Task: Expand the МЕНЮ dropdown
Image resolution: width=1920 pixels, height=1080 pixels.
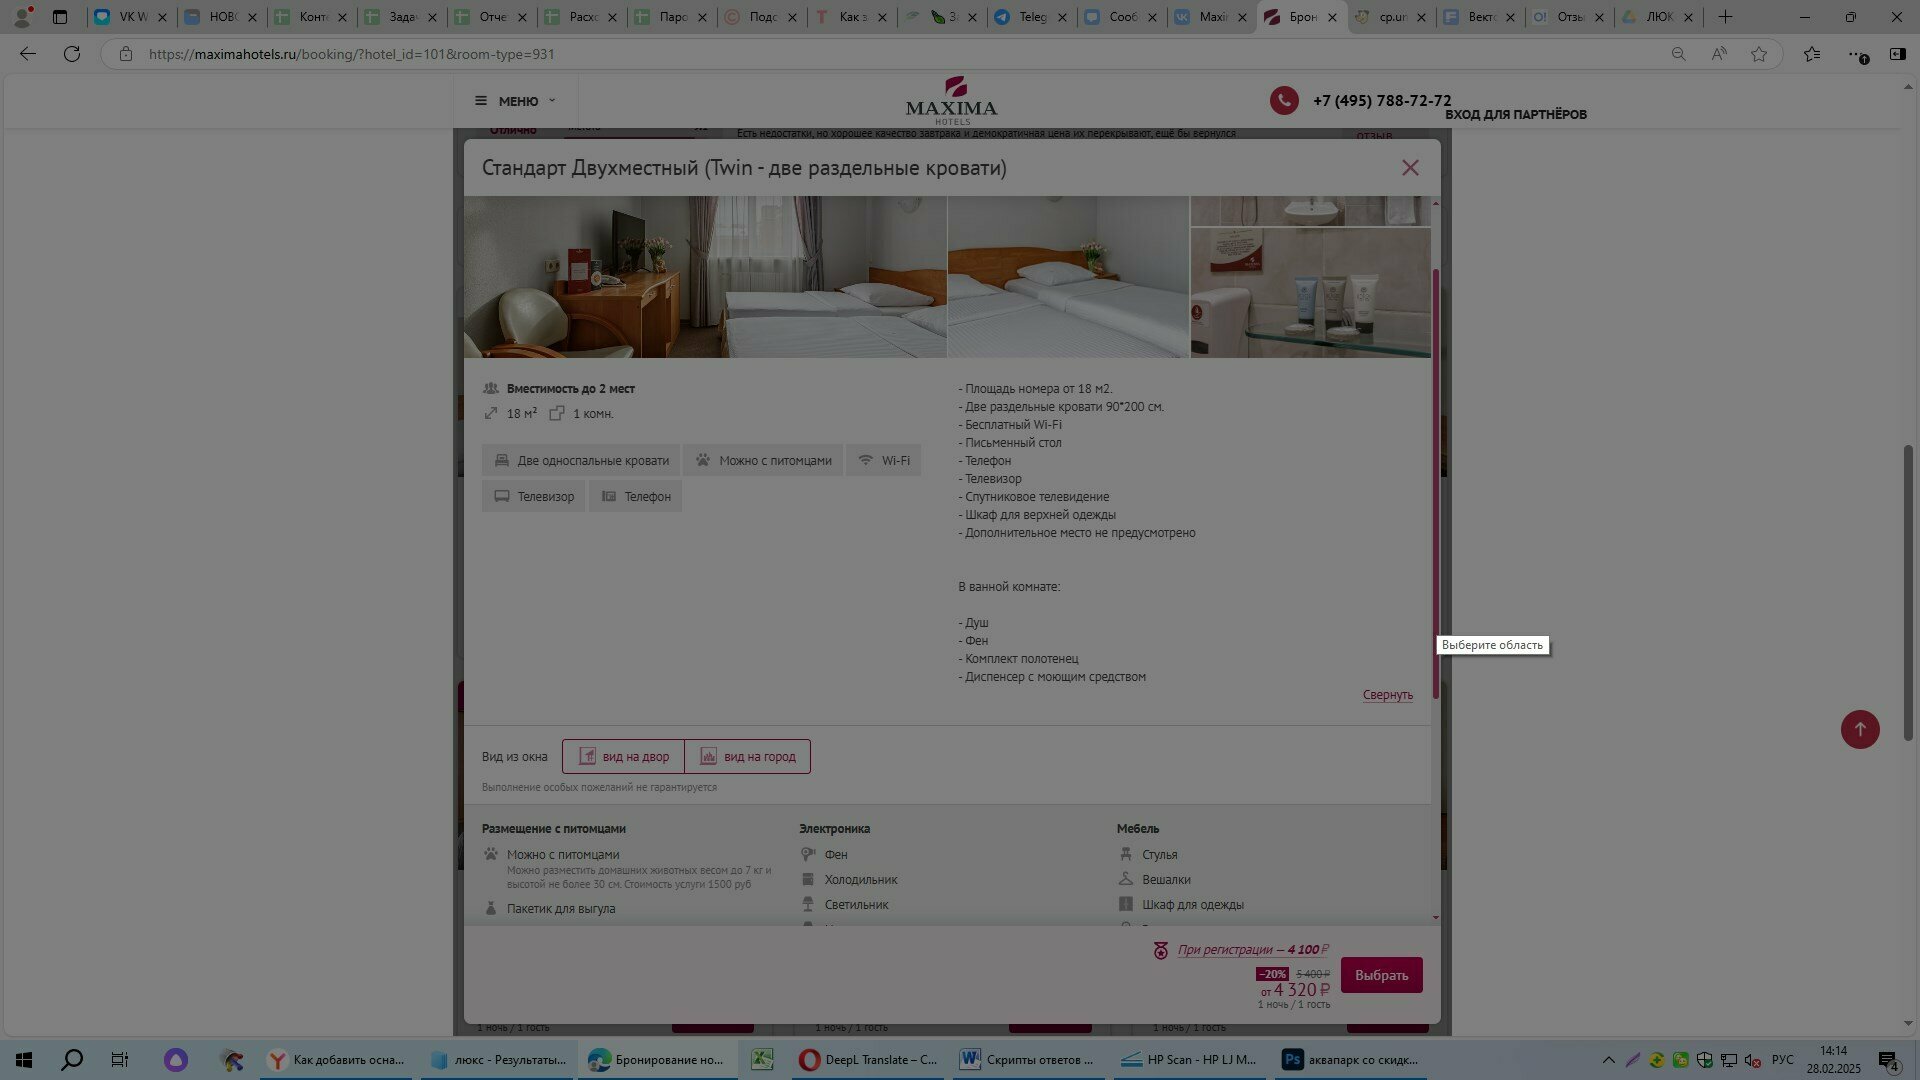Action: 516,101
